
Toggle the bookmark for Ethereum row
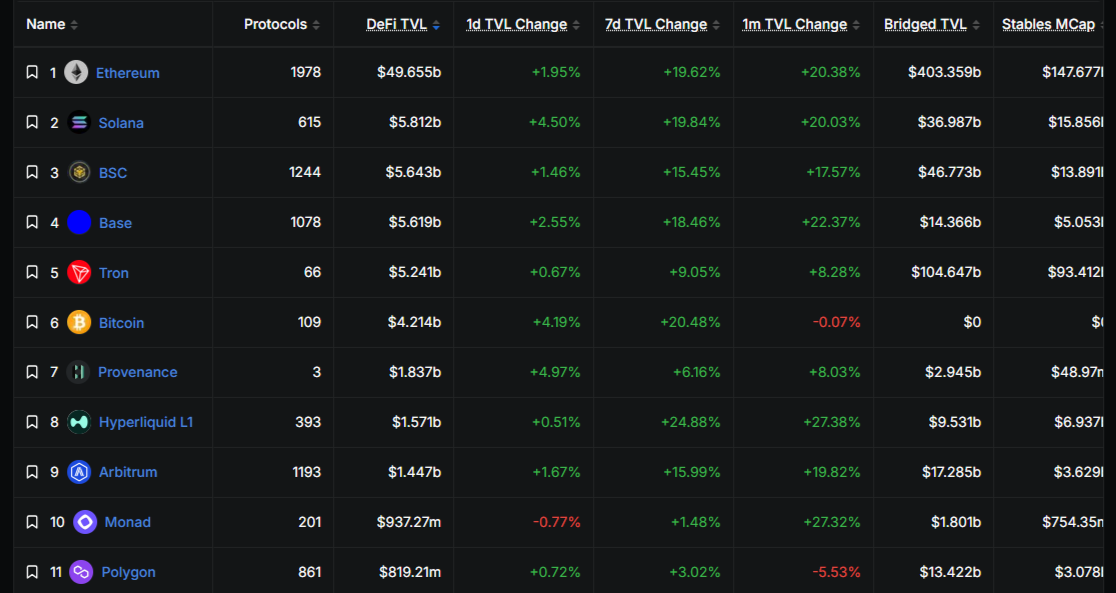(x=32, y=73)
